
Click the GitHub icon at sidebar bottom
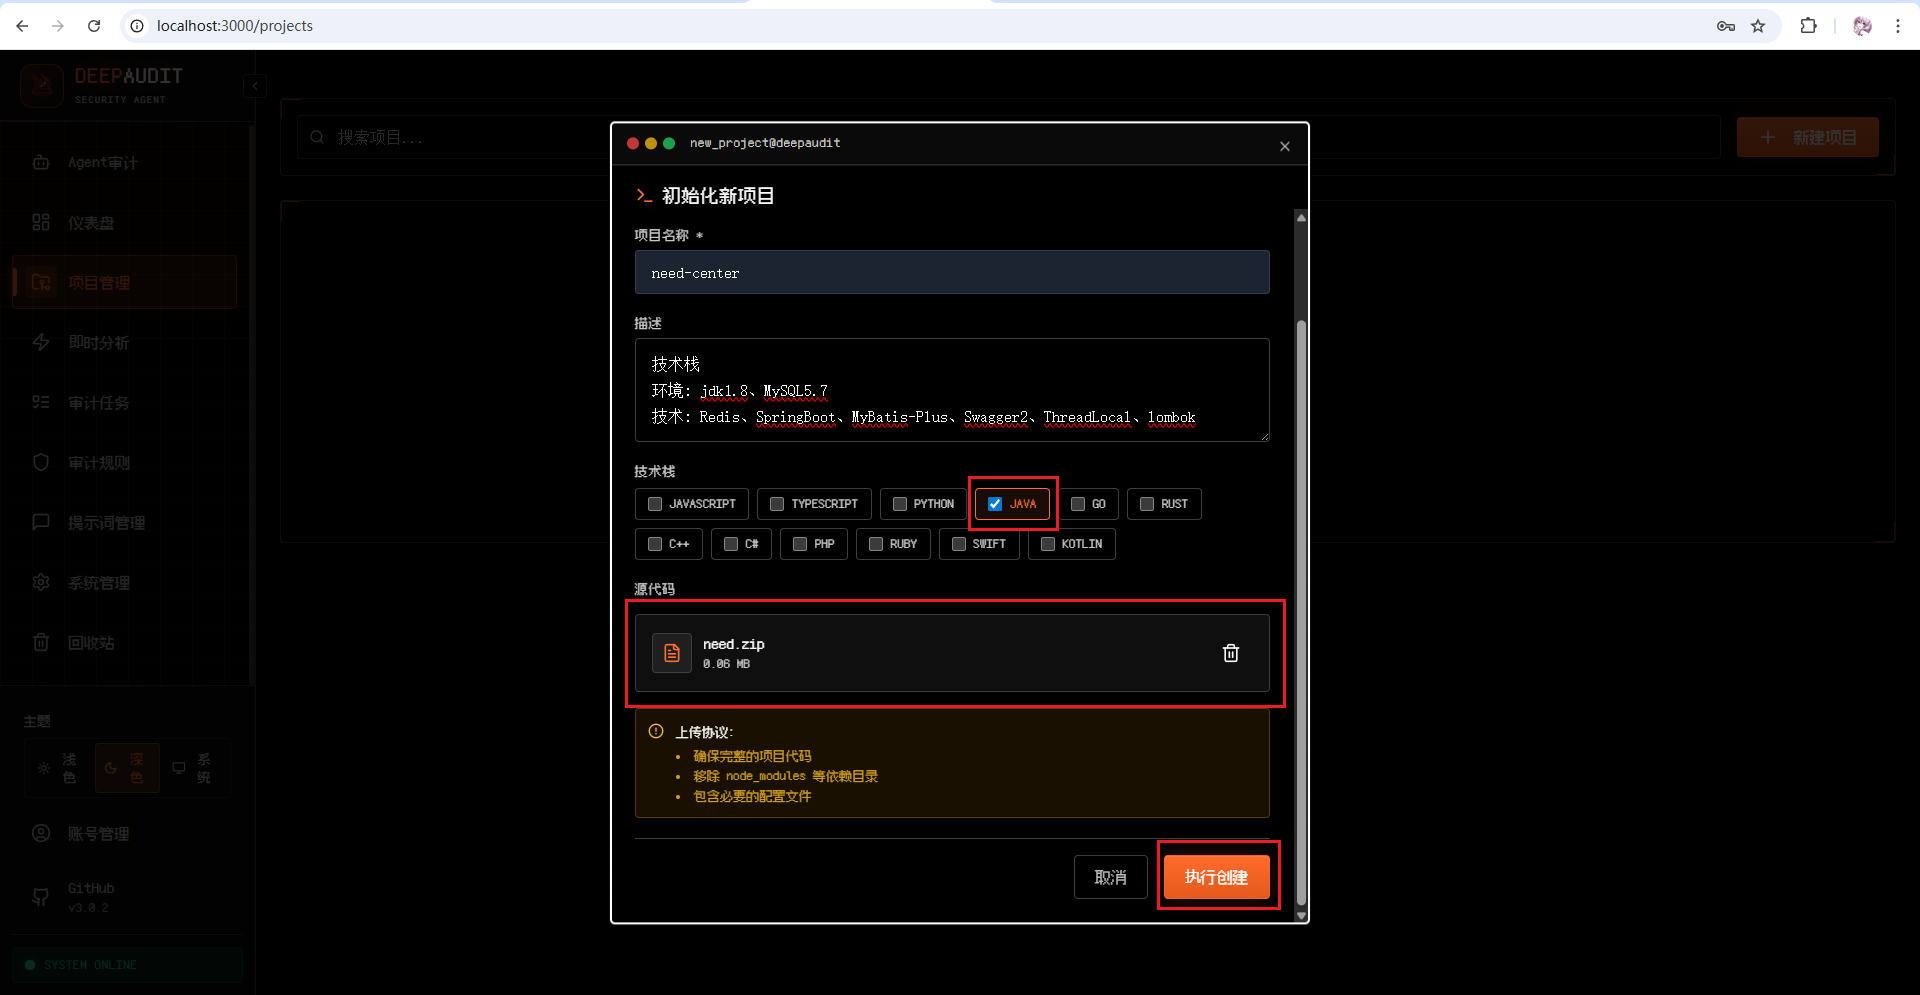[x=41, y=897]
